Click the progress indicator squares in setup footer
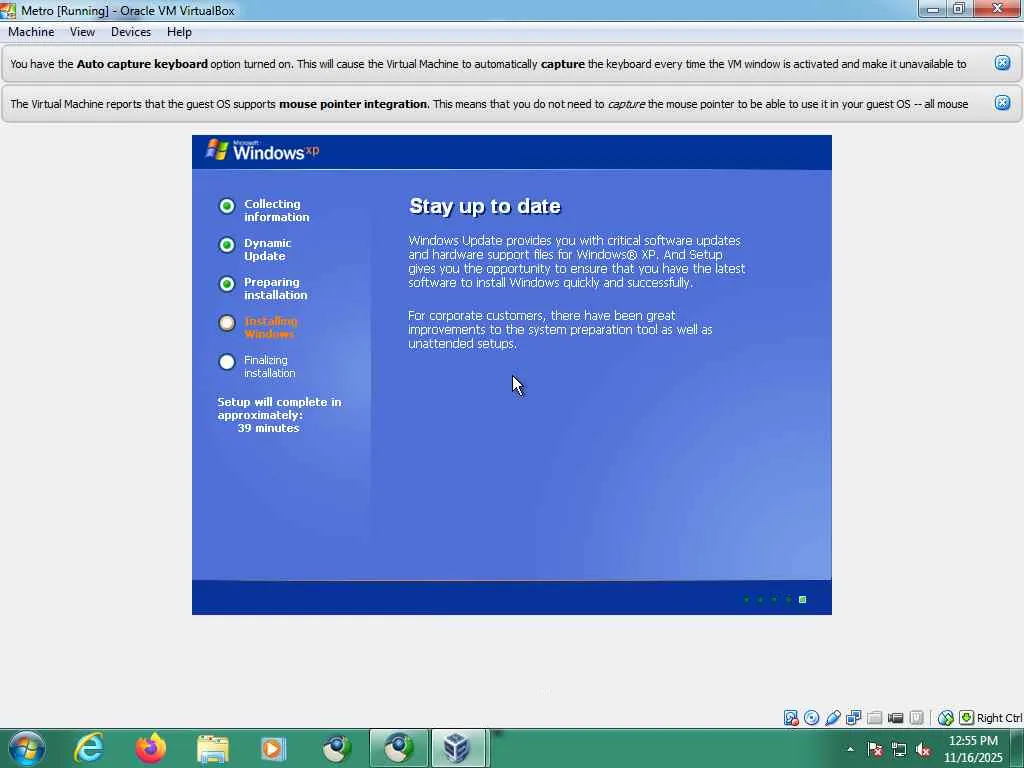 [775, 600]
